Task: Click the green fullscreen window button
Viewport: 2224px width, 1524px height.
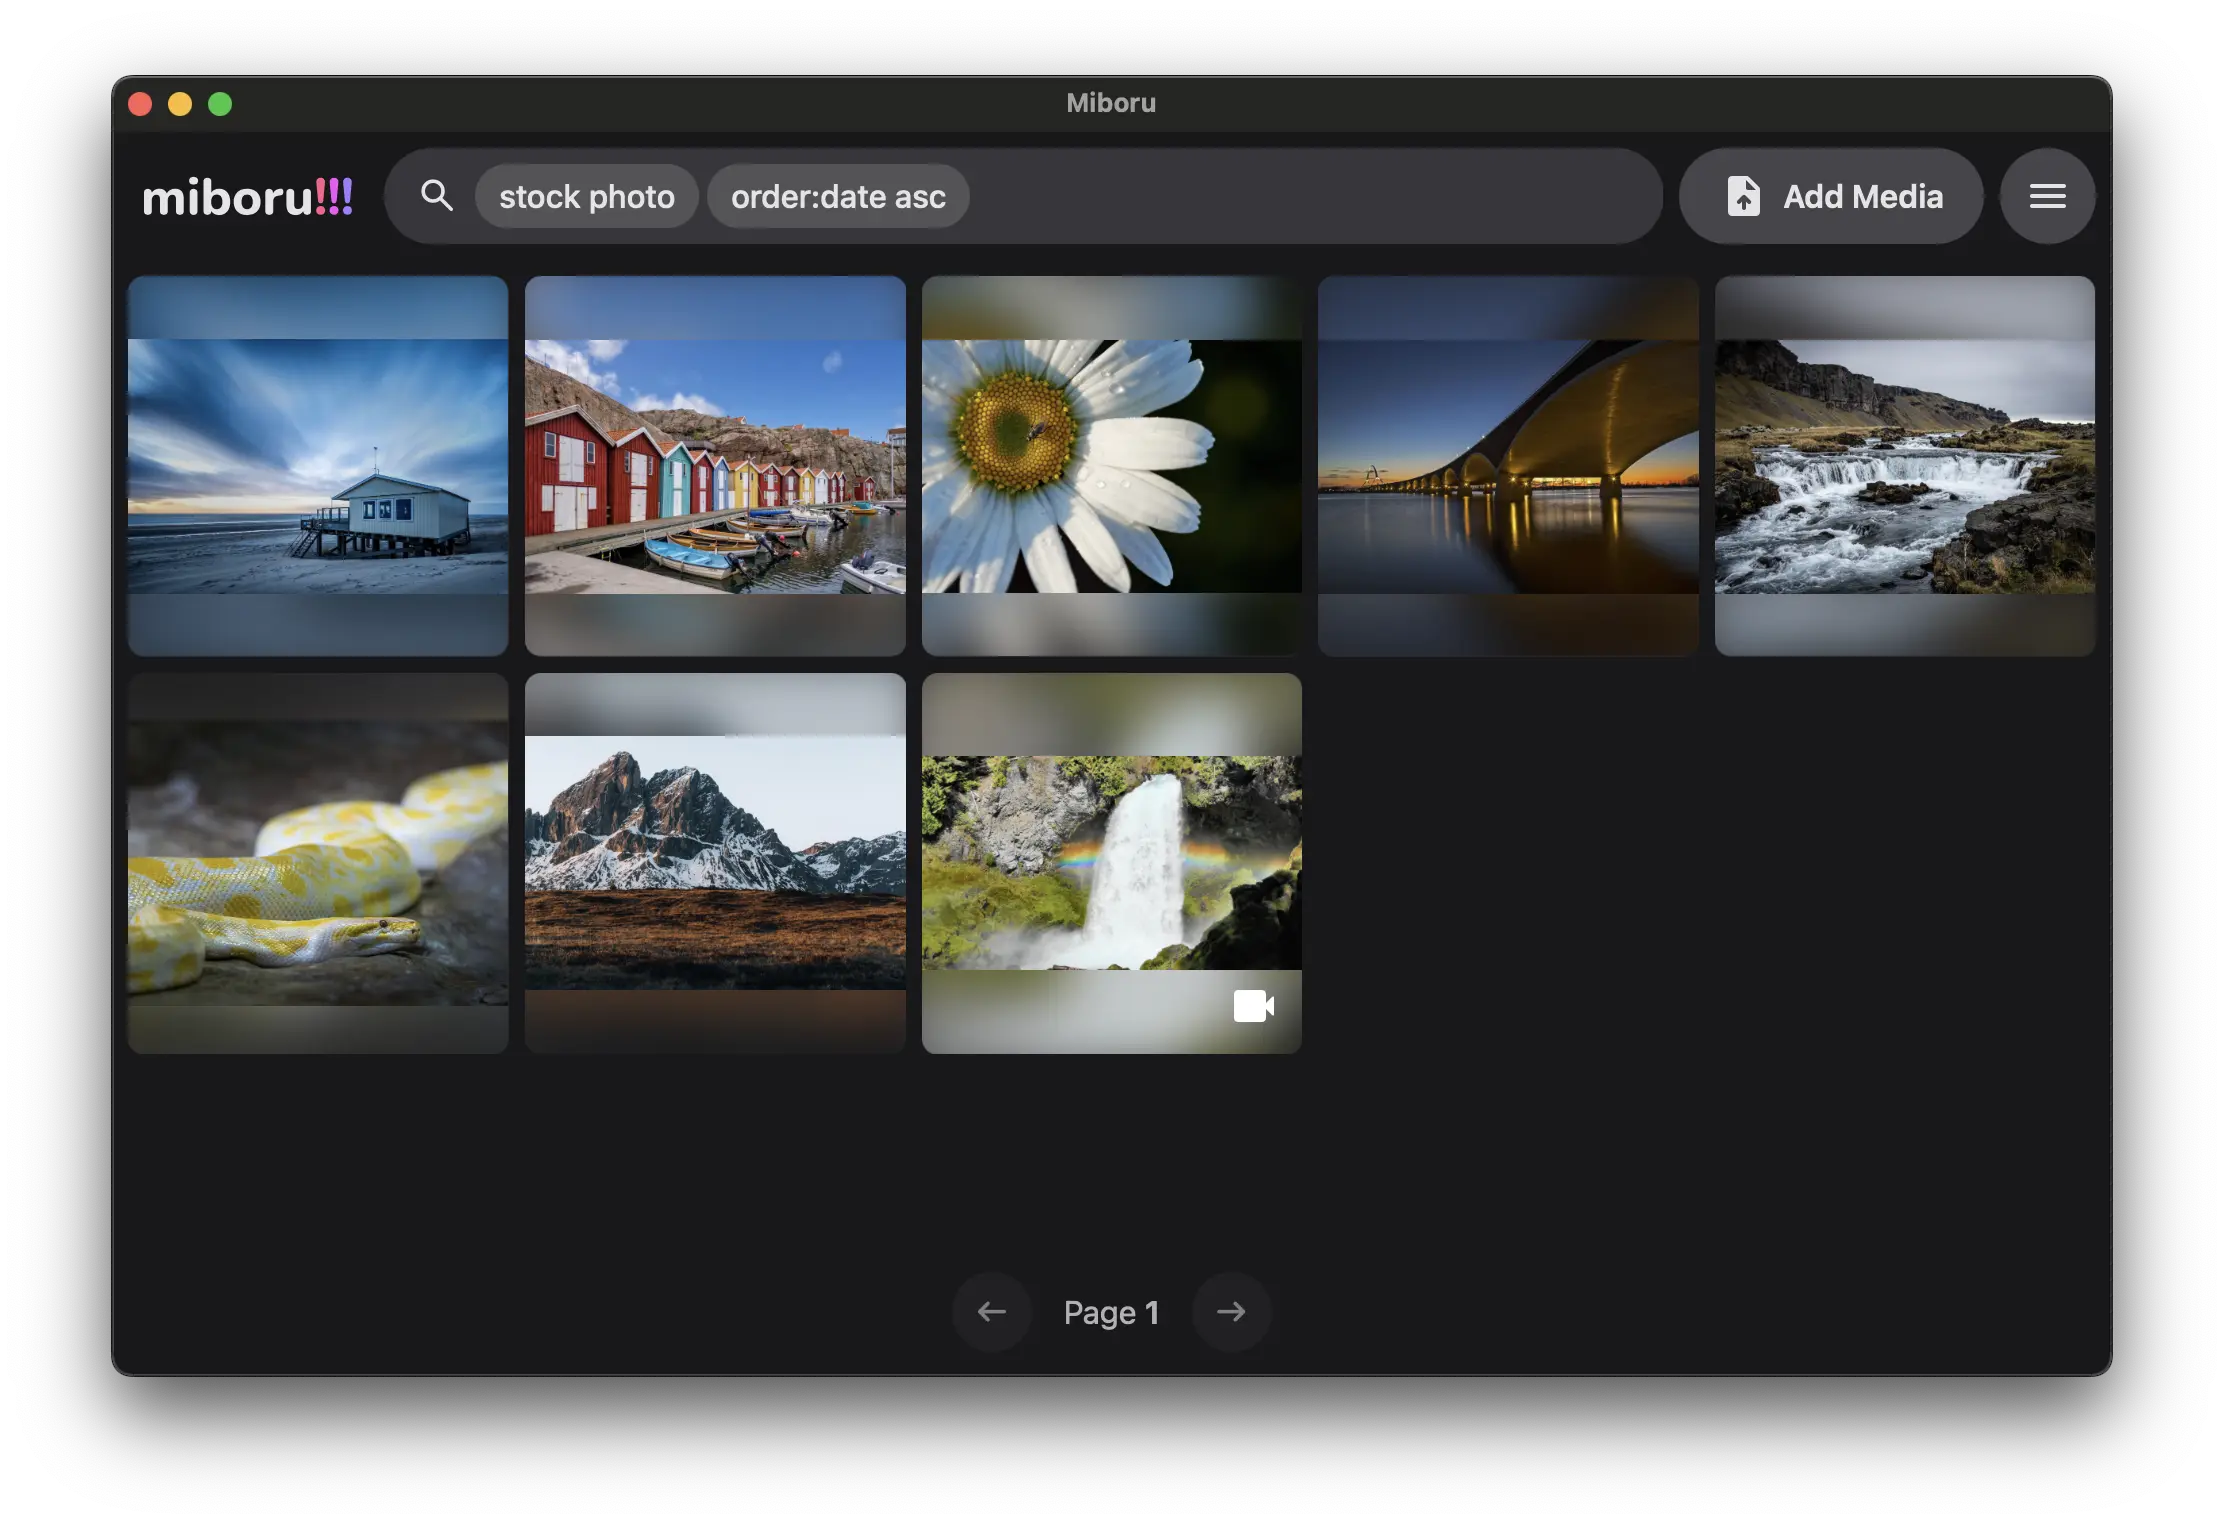Action: coord(220,104)
